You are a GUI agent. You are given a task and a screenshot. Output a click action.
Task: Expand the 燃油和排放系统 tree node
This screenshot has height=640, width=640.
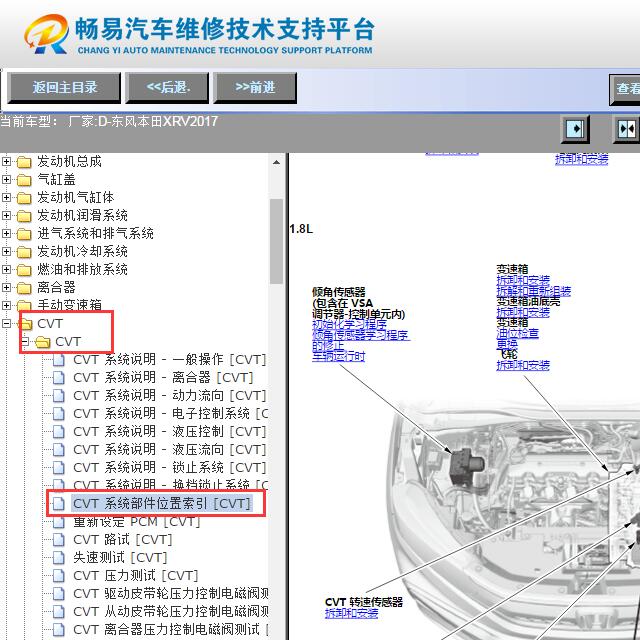coord(6,269)
